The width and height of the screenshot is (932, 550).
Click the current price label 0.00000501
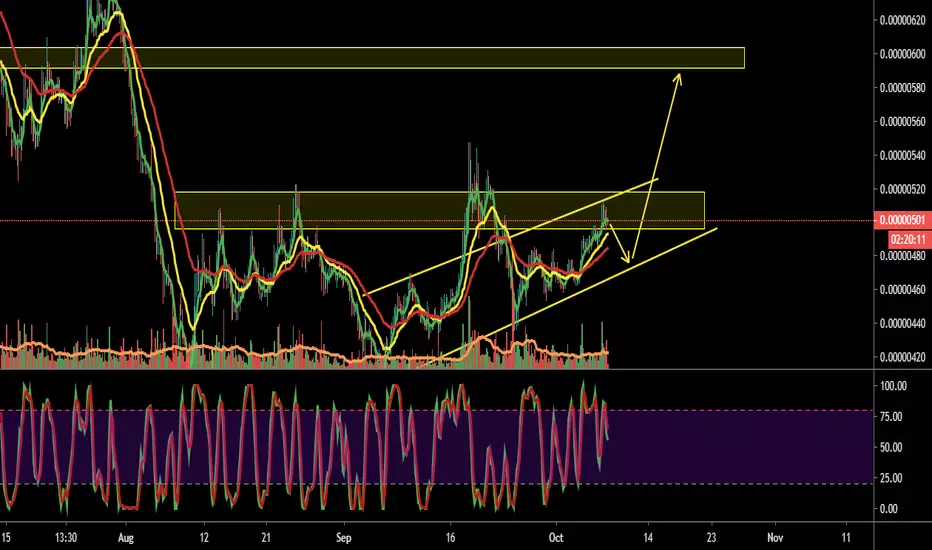click(x=902, y=220)
